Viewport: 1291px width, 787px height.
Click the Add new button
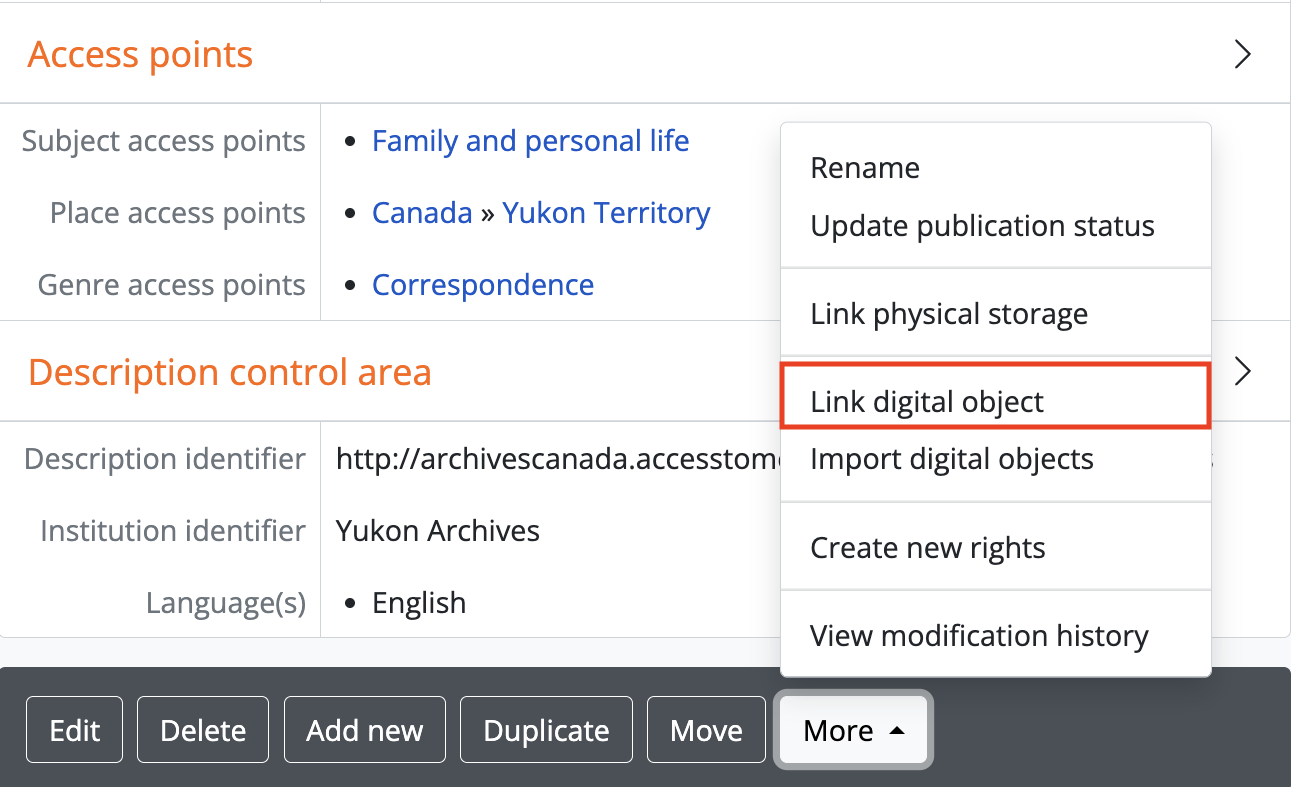click(365, 731)
